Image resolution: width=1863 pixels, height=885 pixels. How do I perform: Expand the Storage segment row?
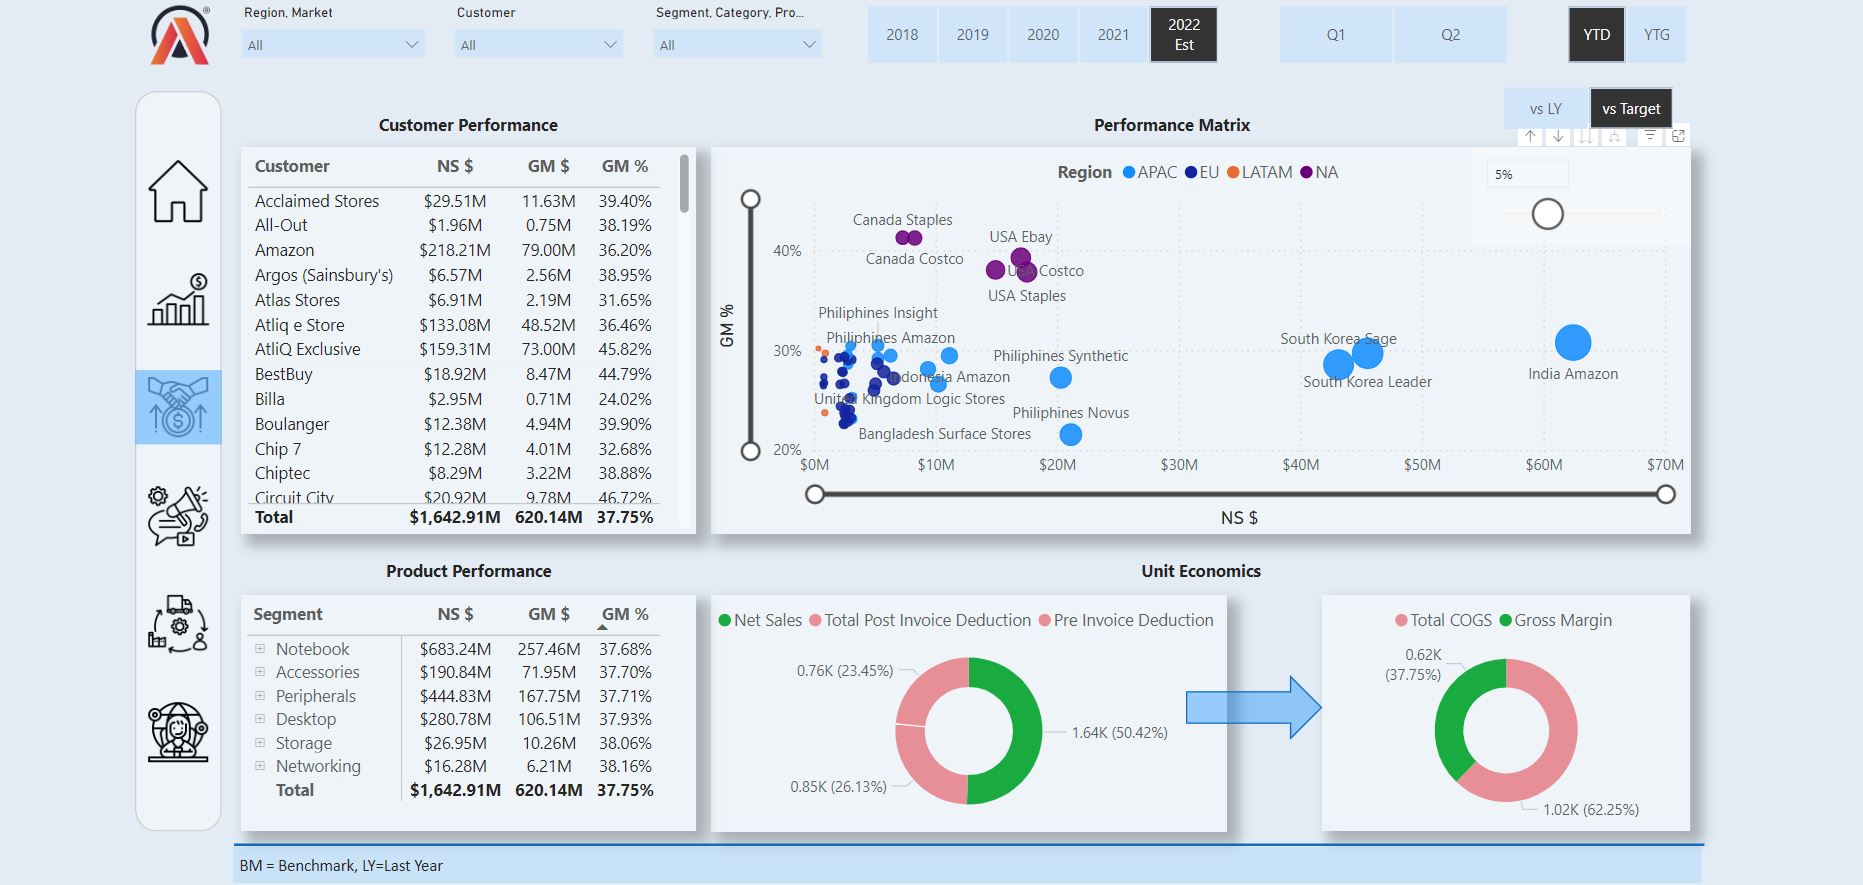tap(260, 743)
